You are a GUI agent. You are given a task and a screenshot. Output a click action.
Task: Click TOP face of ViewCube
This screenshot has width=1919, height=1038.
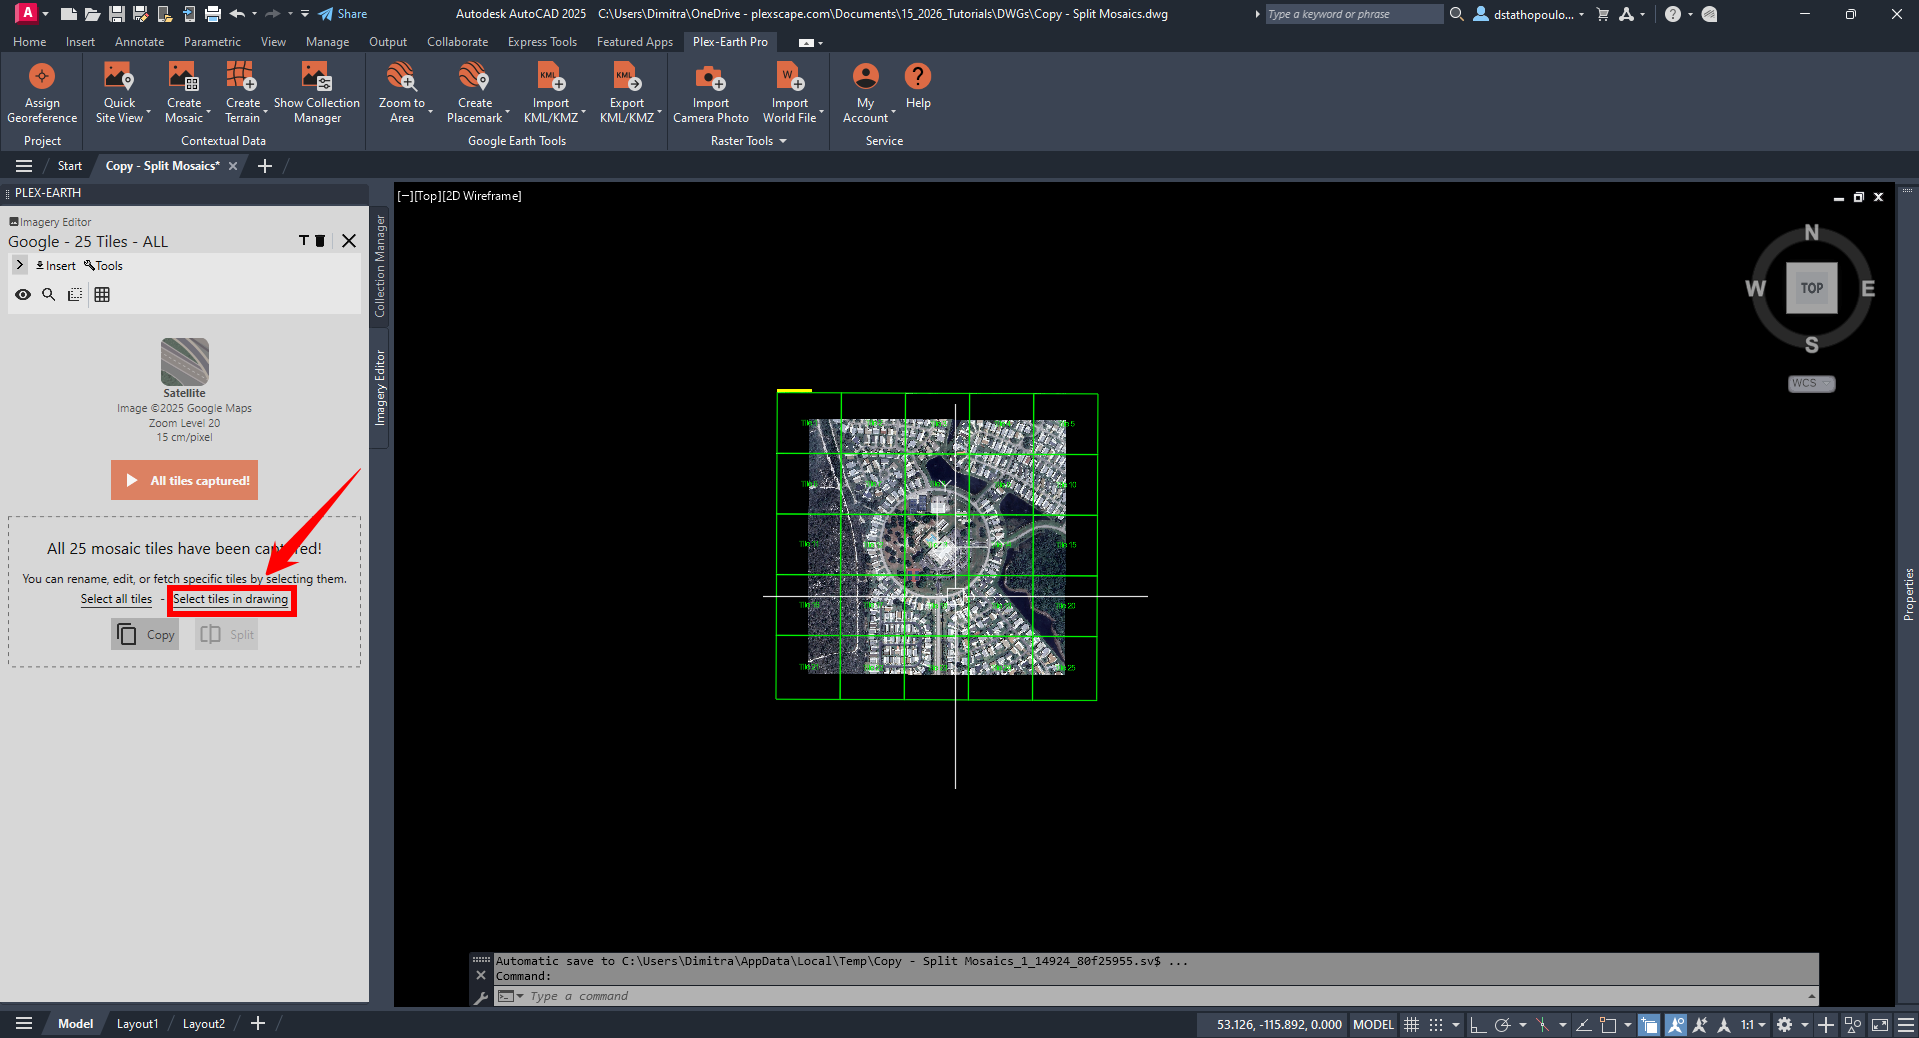1811,288
